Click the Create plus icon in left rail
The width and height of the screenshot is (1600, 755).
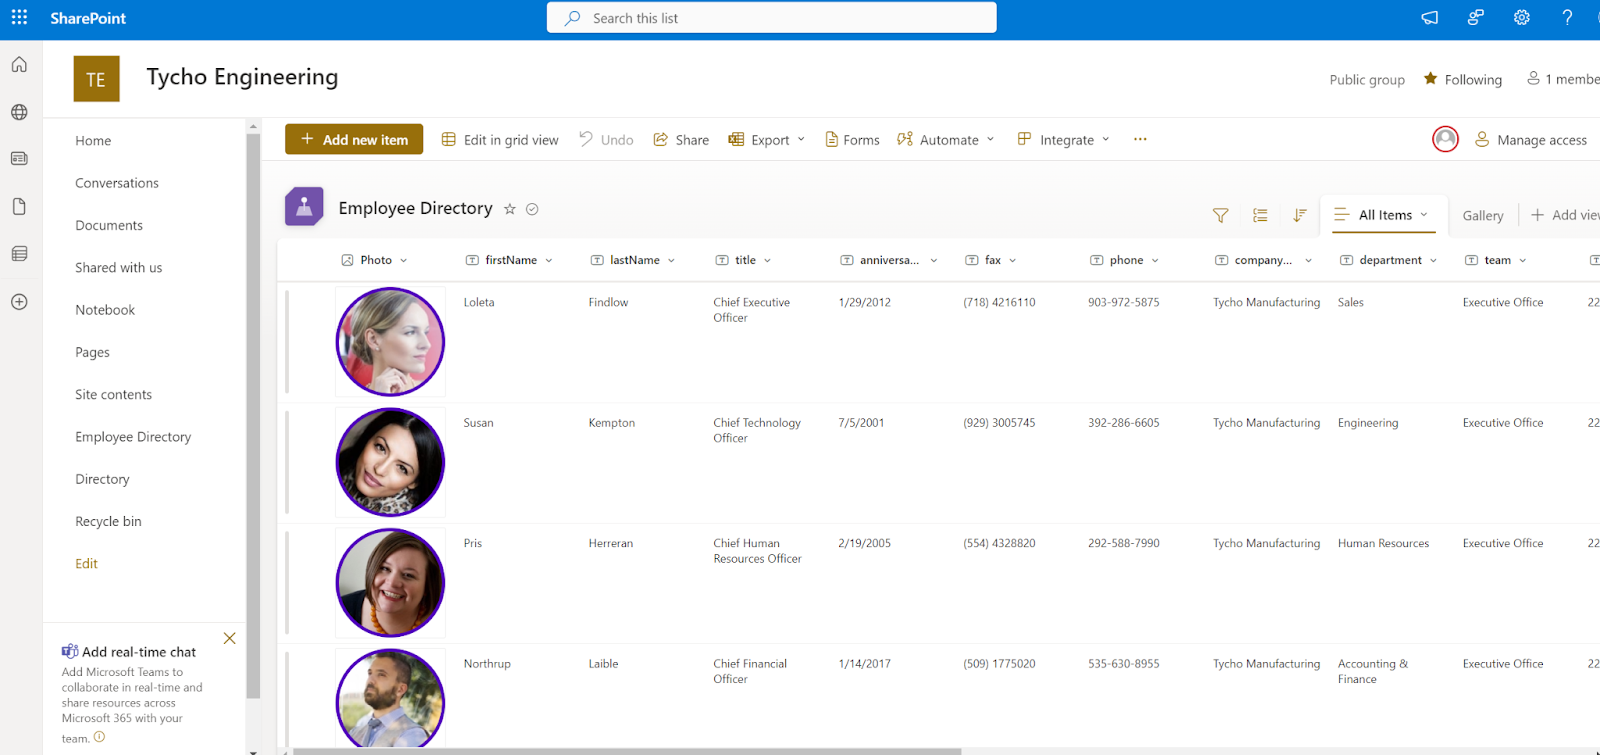click(x=19, y=302)
